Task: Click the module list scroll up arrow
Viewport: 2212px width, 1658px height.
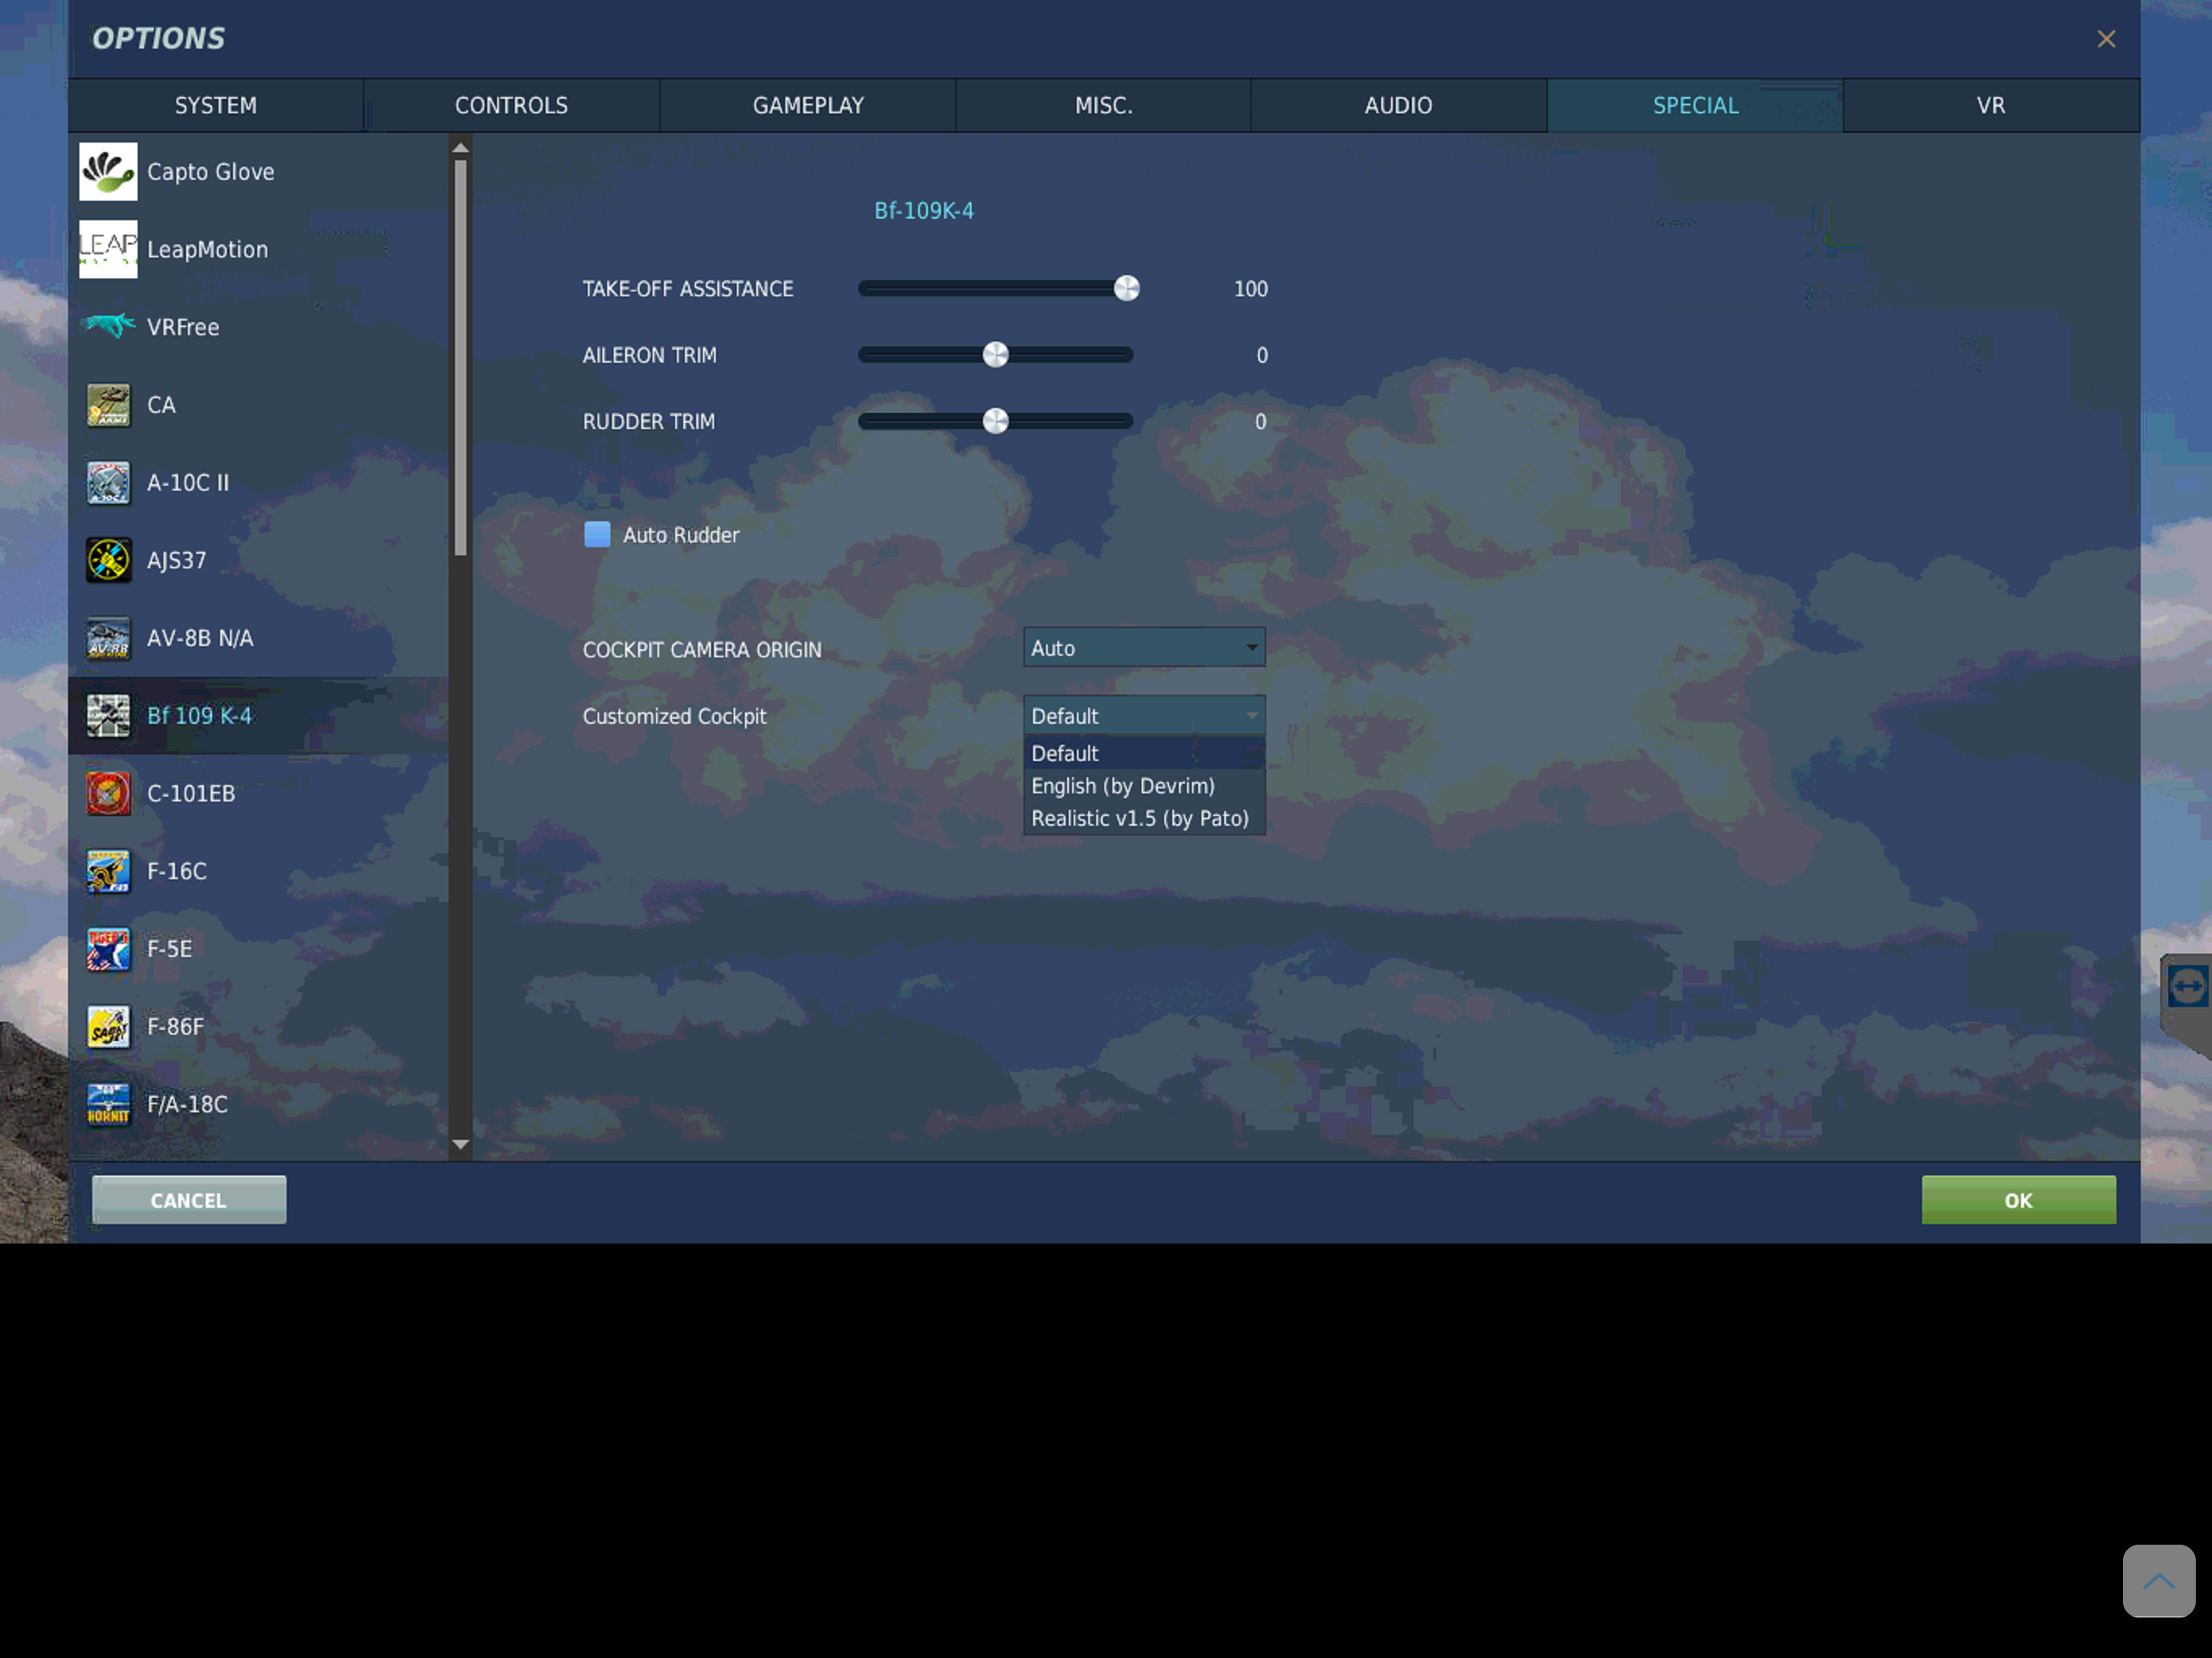Action: coord(461,148)
